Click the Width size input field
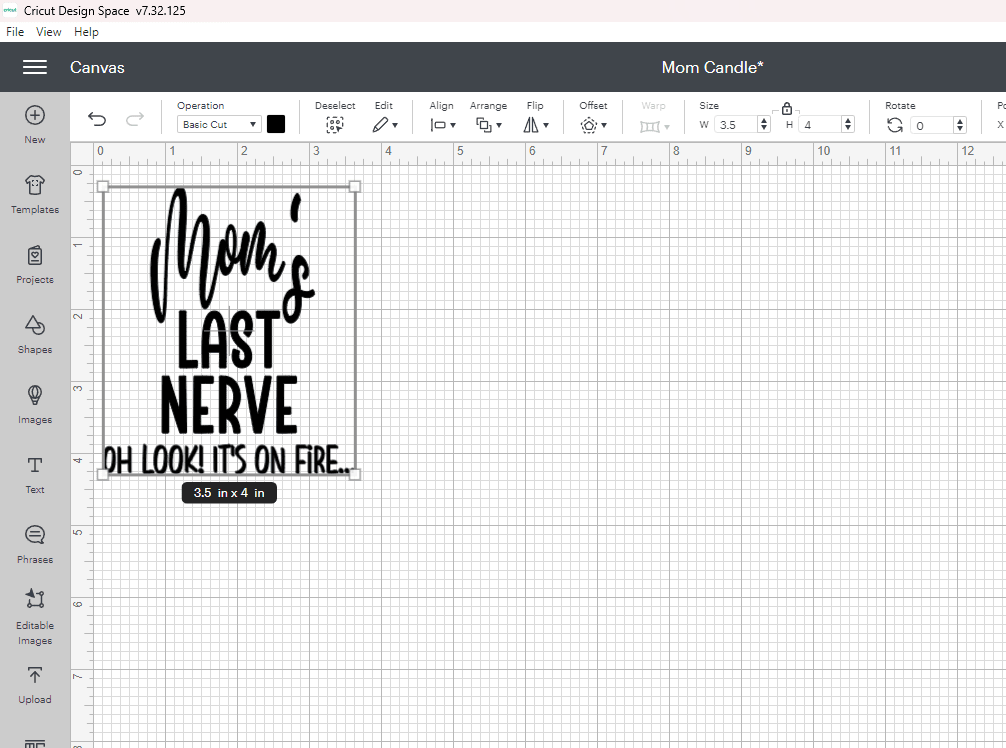The height and width of the screenshot is (748, 1006). click(736, 125)
